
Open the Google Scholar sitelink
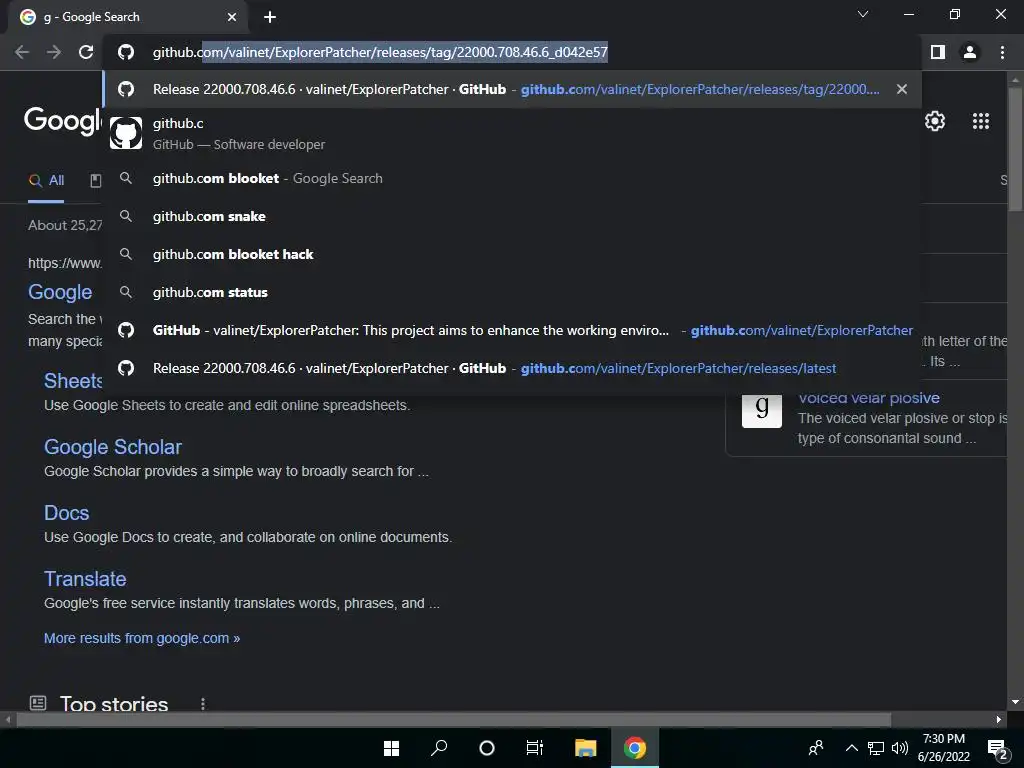pos(113,447)
